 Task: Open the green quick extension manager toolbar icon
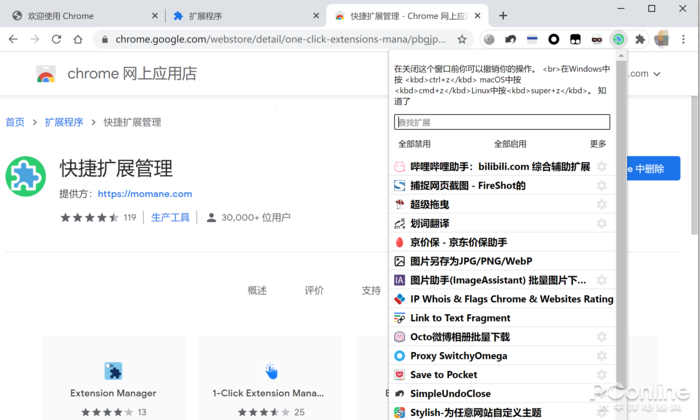pos(618,39)
